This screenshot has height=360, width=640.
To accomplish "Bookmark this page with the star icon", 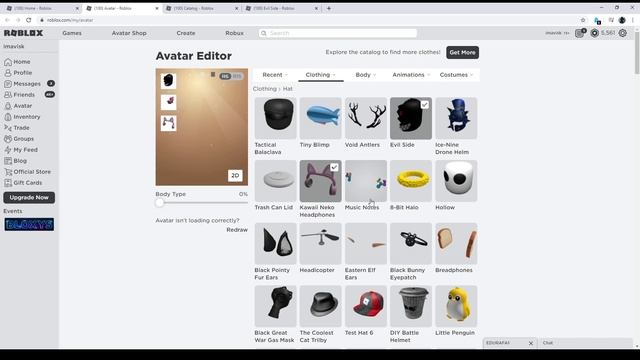I will coord(583,20).
